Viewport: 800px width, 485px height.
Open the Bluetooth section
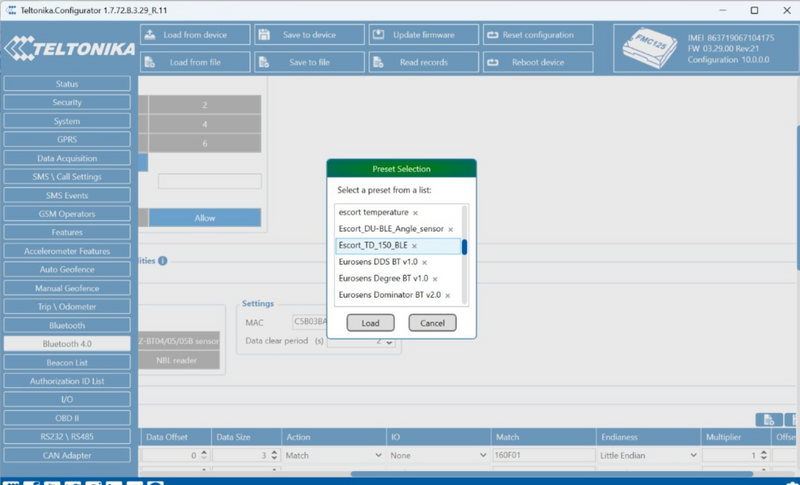(67, 325)
